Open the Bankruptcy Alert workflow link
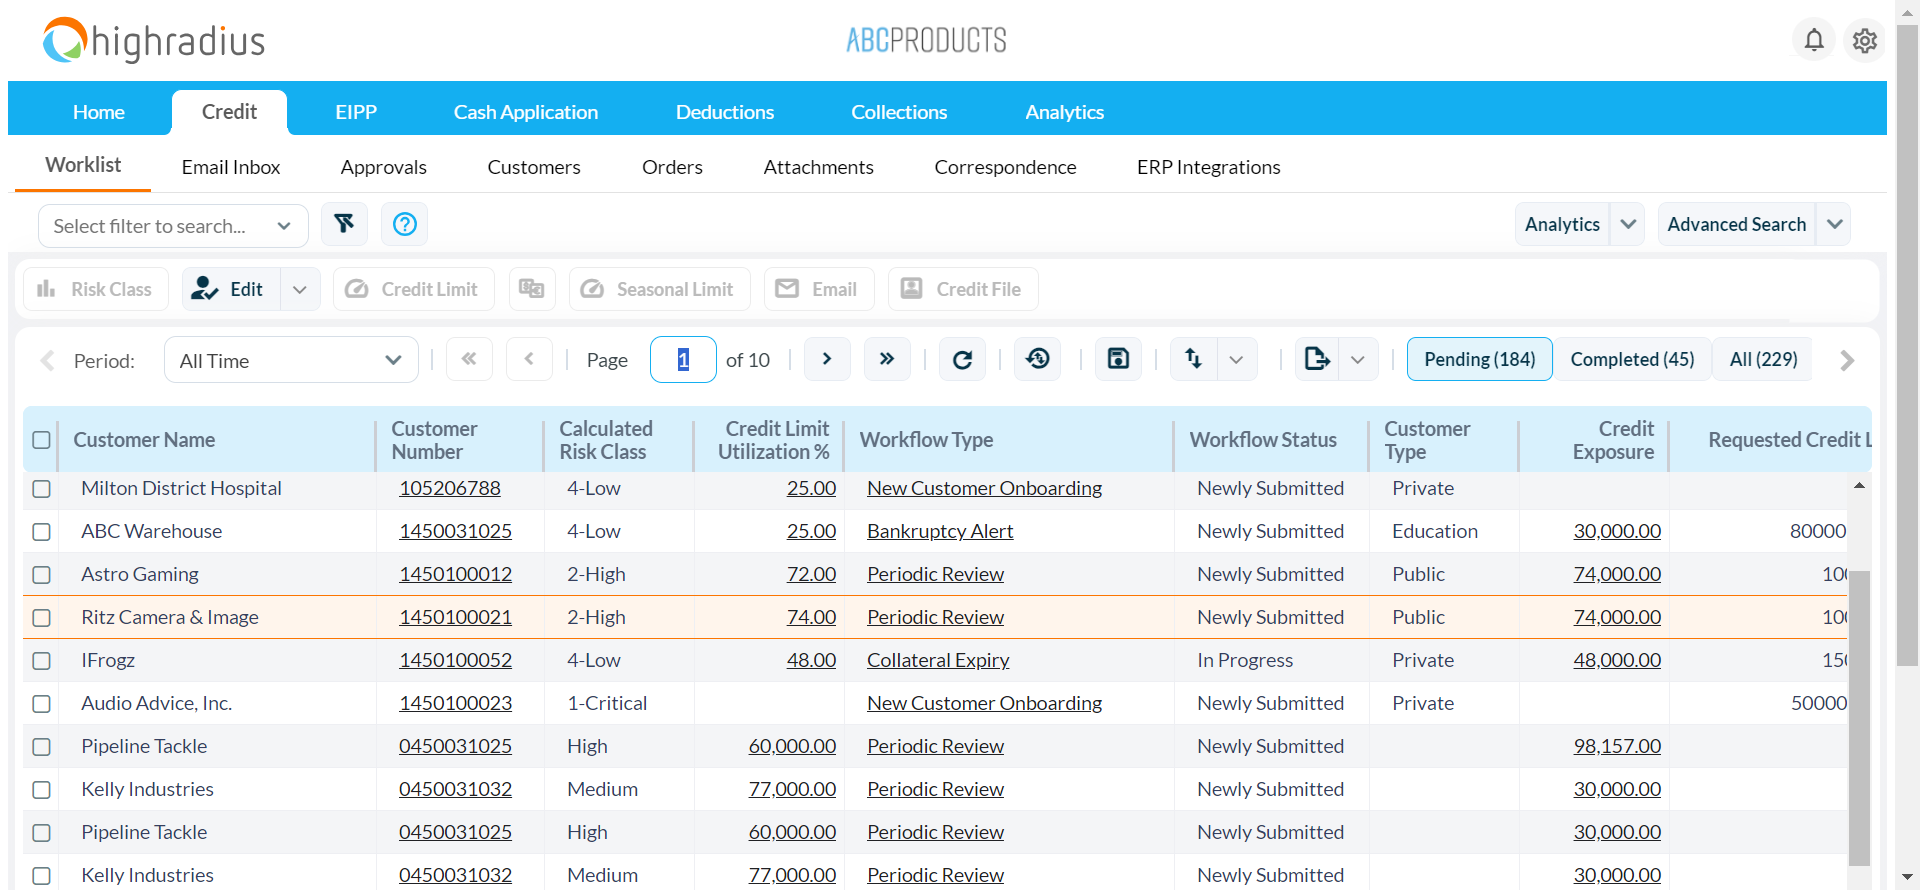 pyautogui.click(x=939, y=532)
